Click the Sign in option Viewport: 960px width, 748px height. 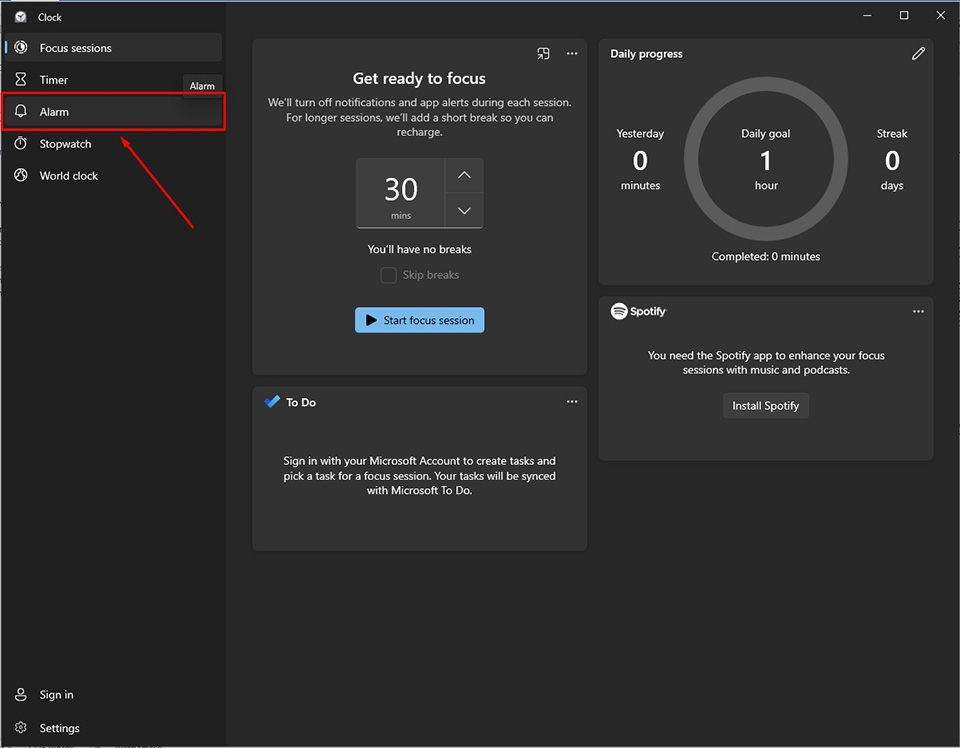[x=114, y=695]
